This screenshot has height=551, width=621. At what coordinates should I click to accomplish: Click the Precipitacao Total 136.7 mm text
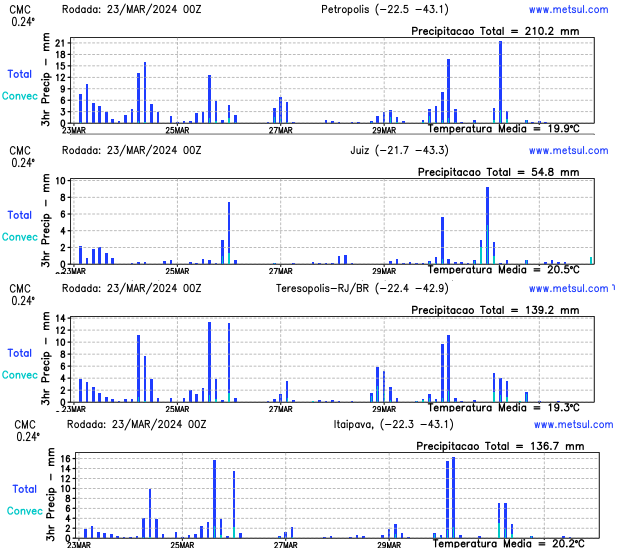coord(499,446)
